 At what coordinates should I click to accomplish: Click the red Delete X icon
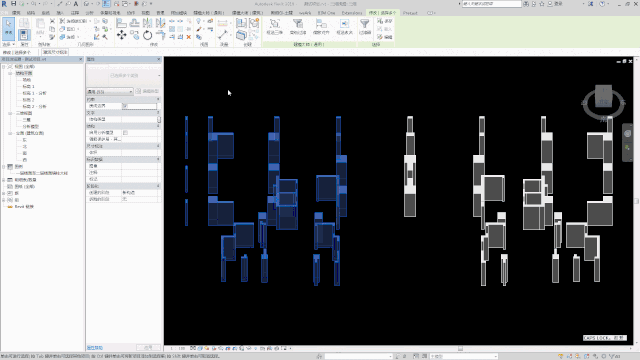[189, 37]
